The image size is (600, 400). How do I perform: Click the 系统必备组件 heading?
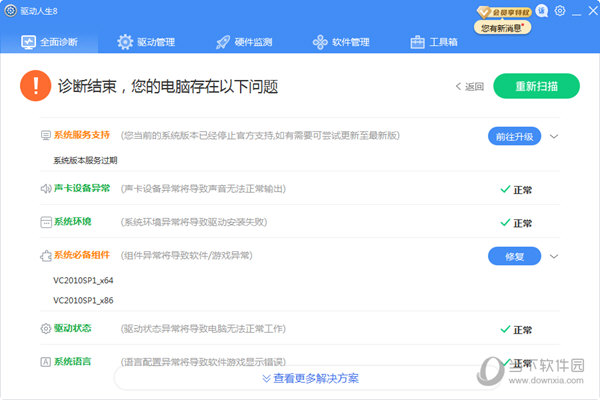coord(82,255)
